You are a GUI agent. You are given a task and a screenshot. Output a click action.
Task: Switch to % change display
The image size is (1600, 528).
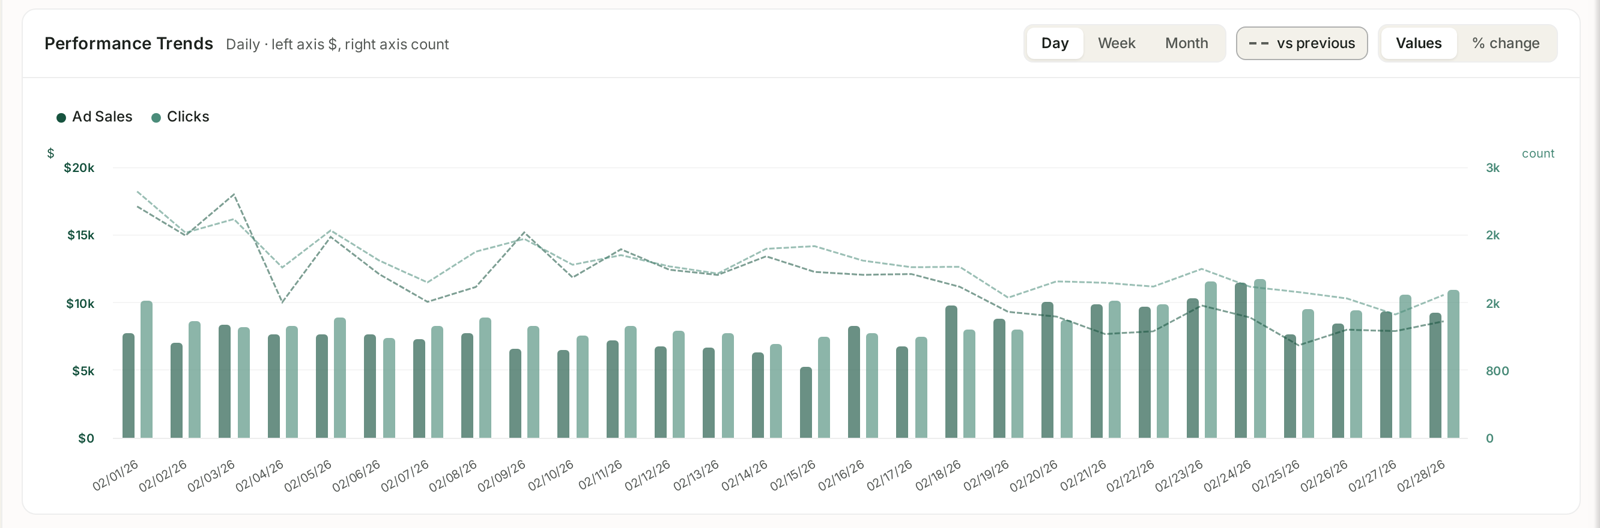1505,43
